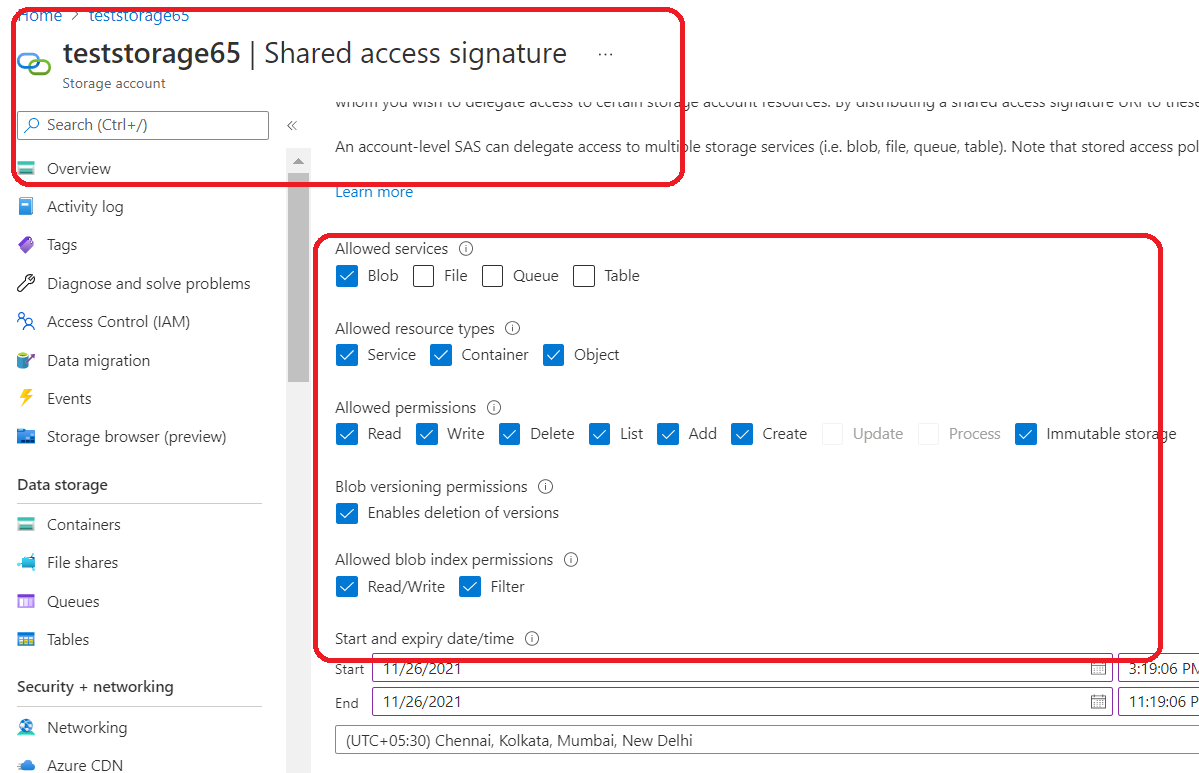Click info icon beside Allowed permissions
Viewport: 1199px width, 773px height.
pyautogui.click(x=494, y=408)
